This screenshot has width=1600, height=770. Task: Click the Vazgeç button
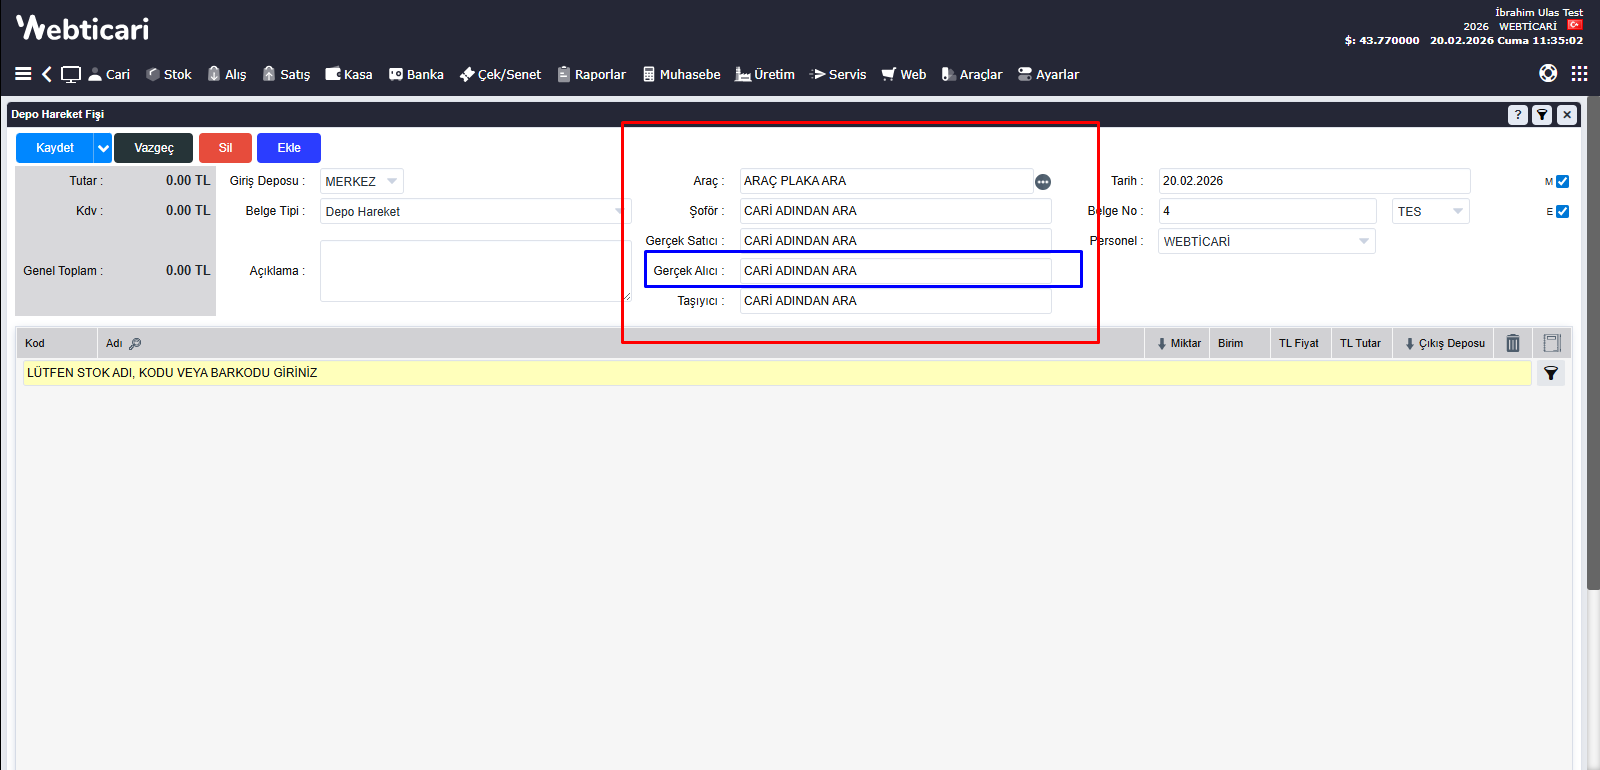[x=153, y=148]
